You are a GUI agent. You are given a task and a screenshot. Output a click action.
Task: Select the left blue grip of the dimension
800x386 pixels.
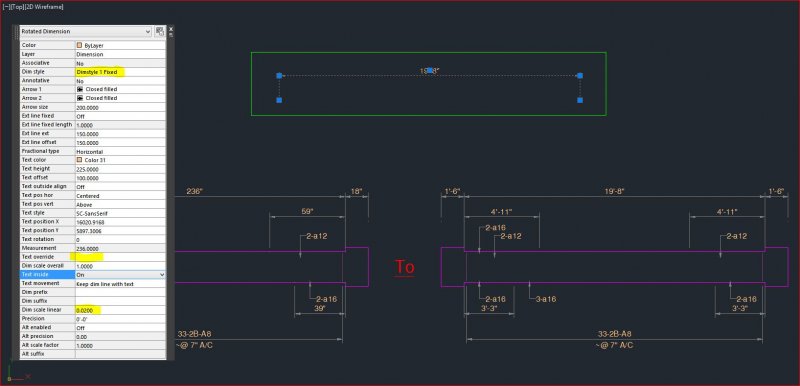click(279, 75)
